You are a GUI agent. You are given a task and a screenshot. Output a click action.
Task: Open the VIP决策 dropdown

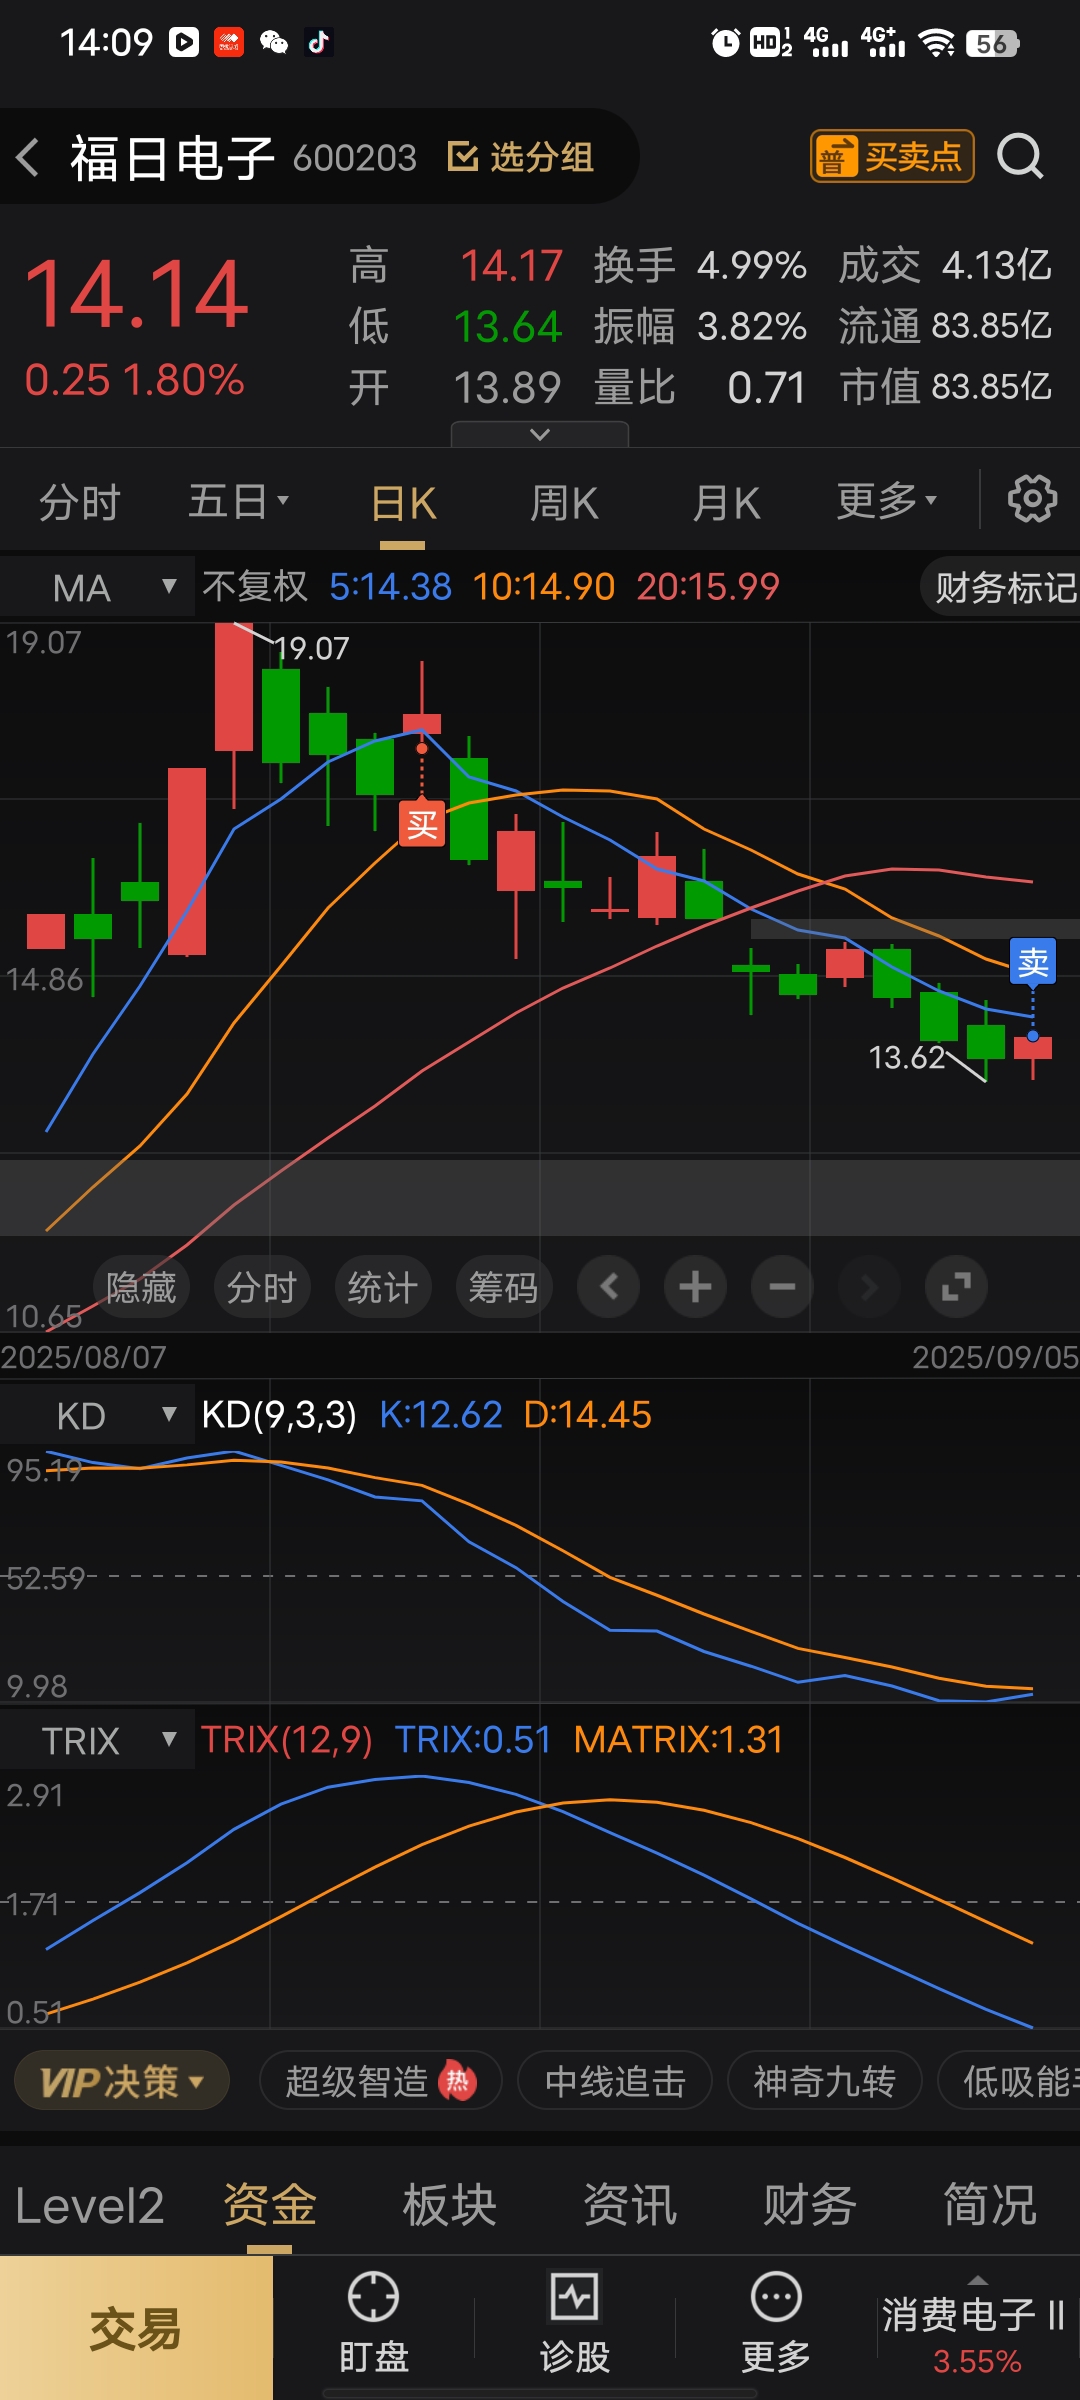click(122, 2082)
